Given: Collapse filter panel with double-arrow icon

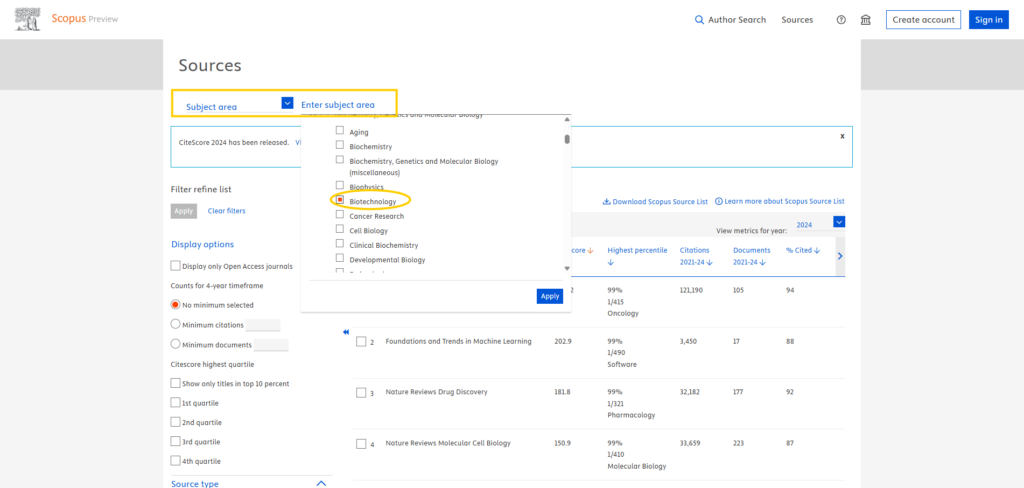Looking at the screenshot, I should click(346, 332).
